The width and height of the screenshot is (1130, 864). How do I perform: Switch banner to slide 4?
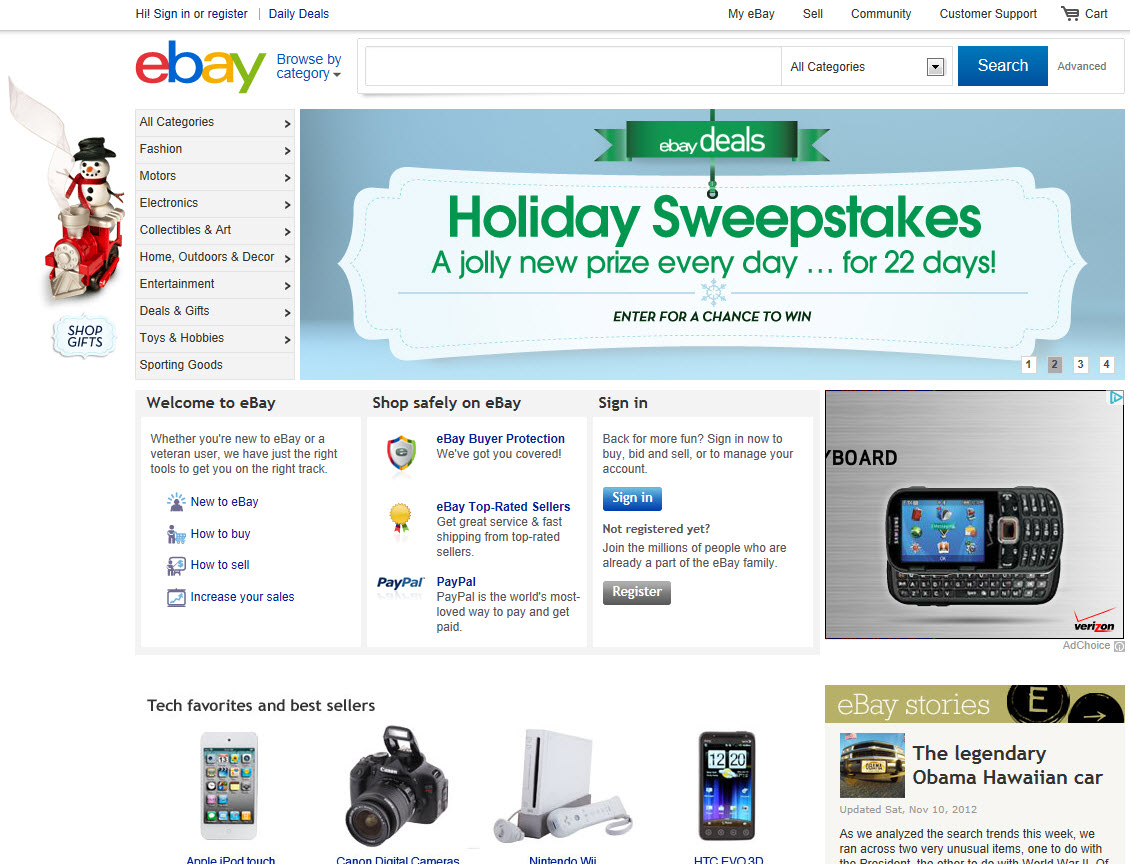1105,365
